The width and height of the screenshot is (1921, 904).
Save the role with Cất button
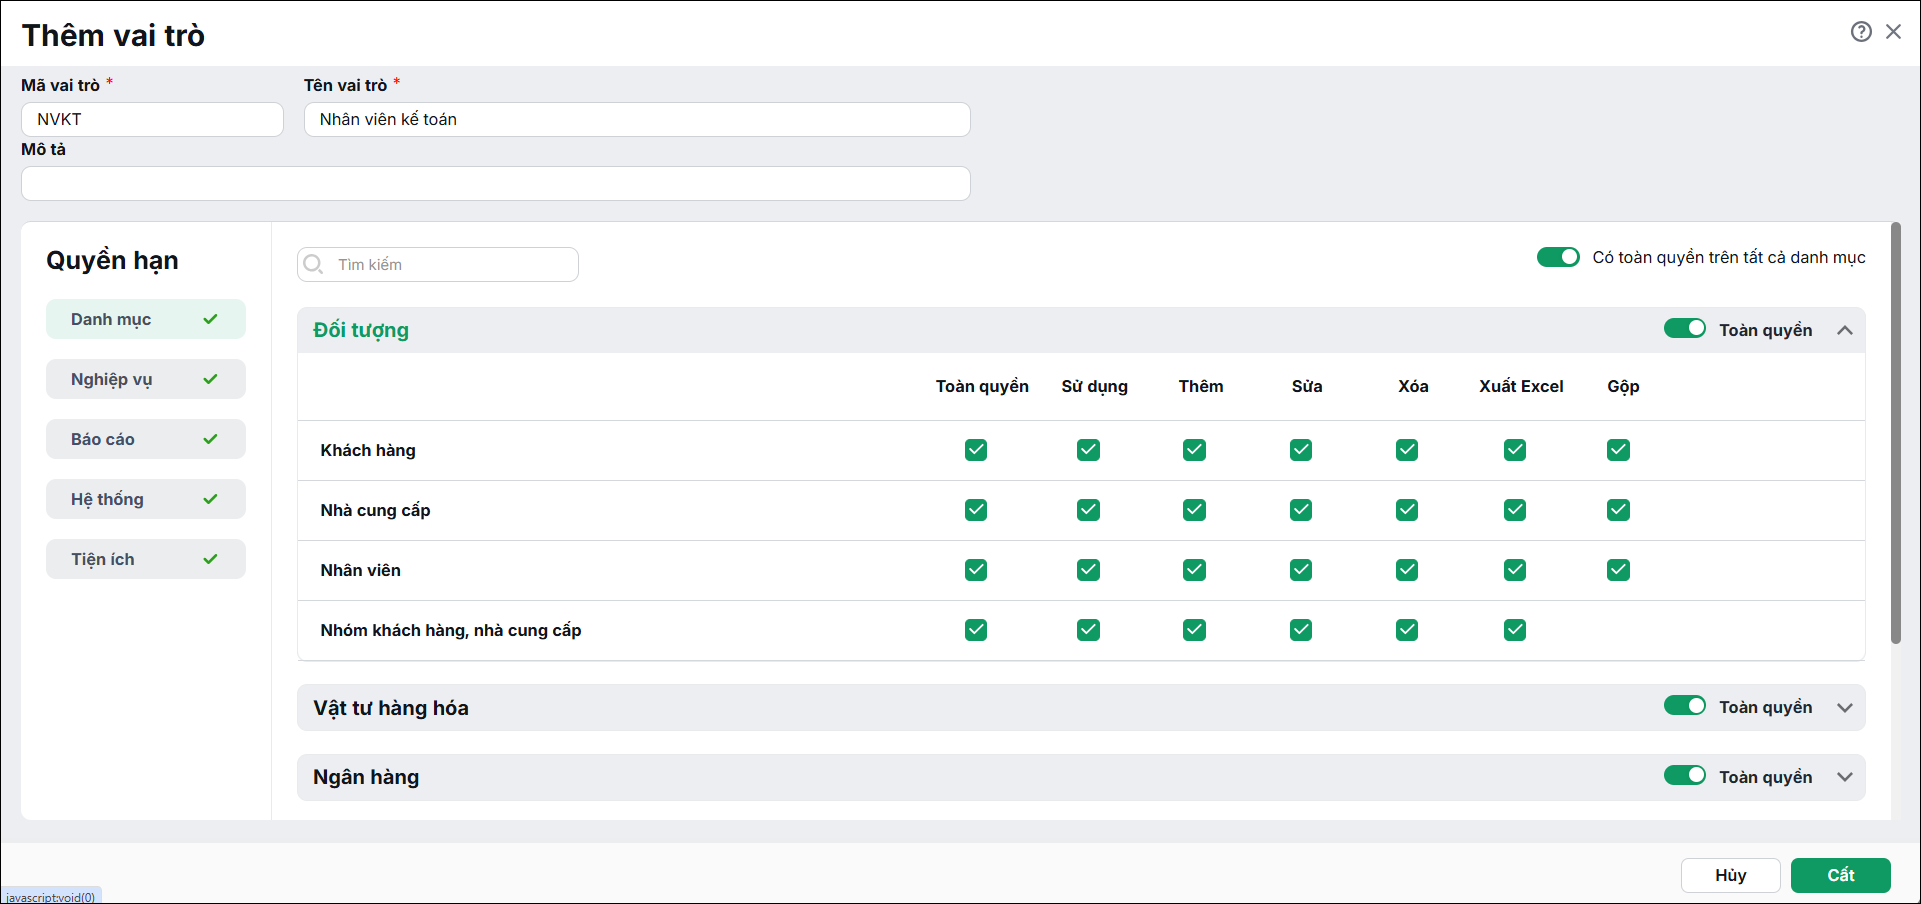[1841, 875]
